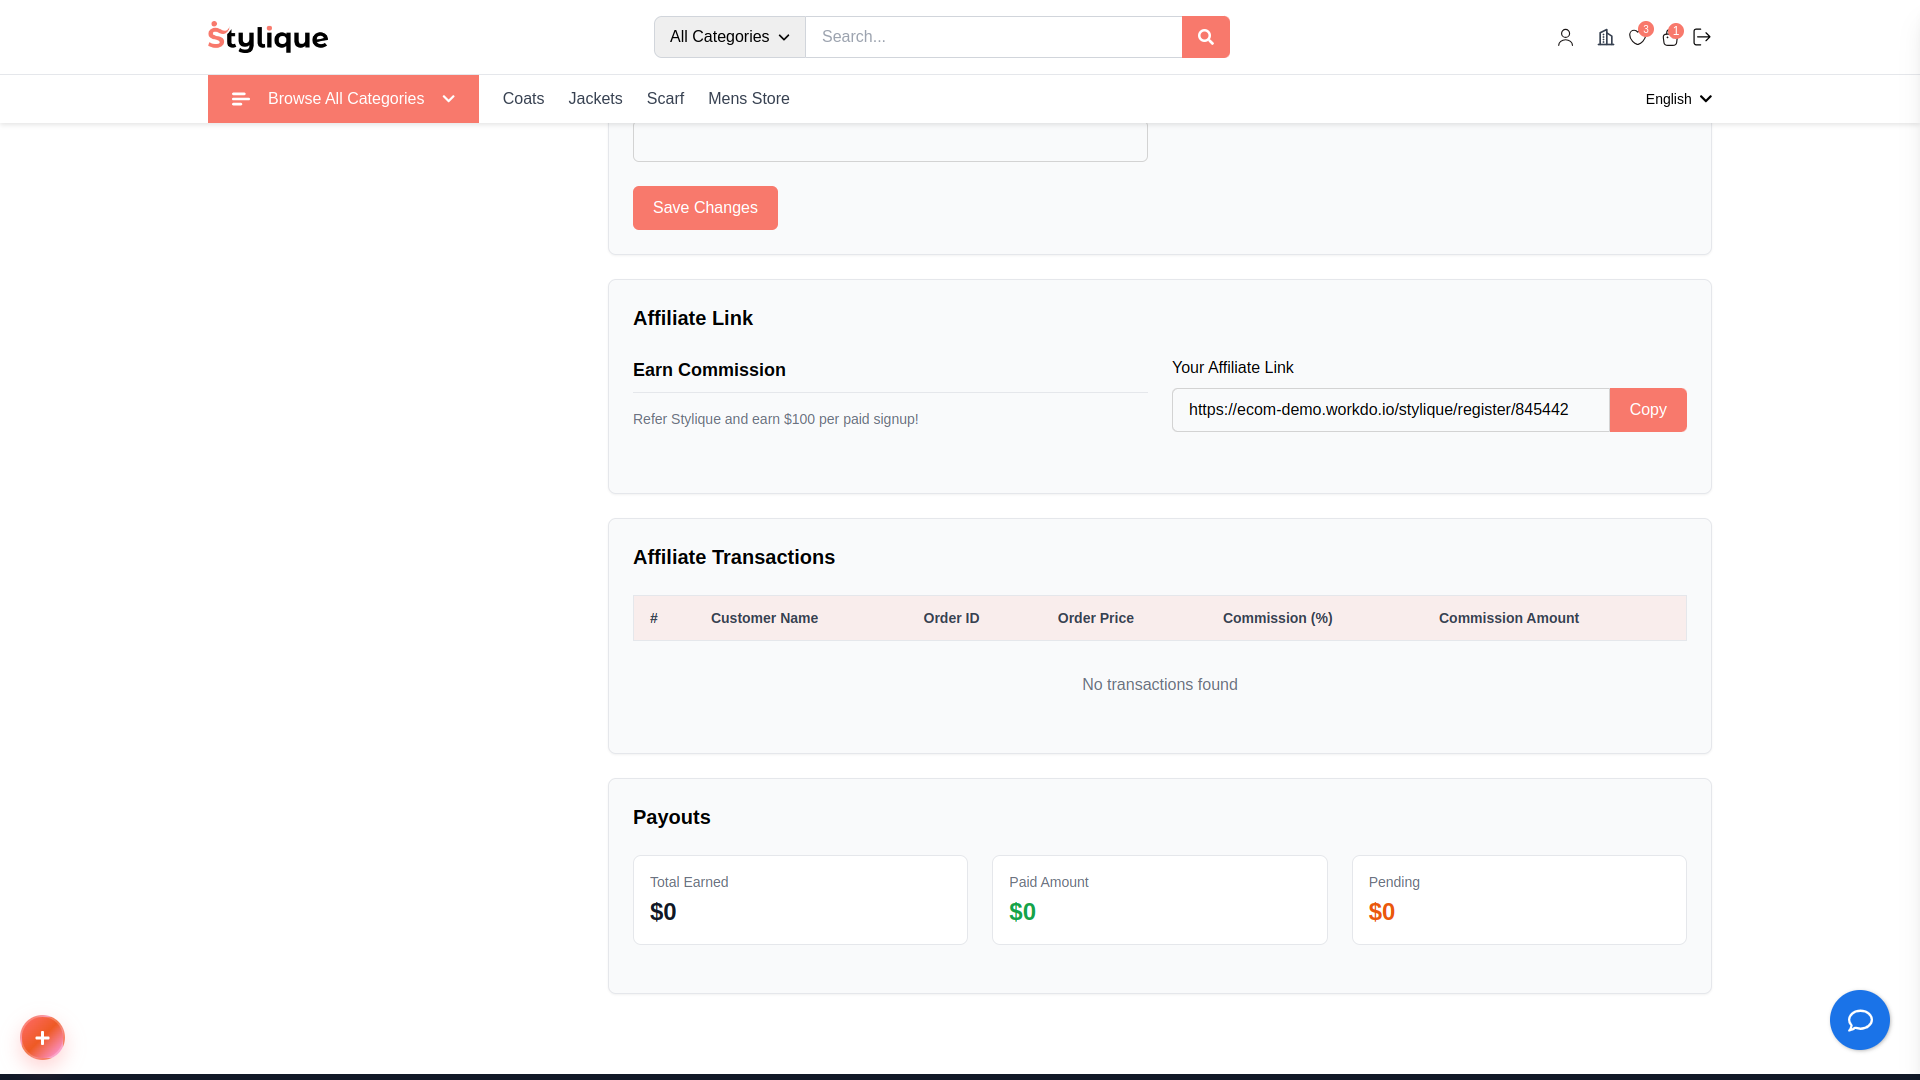Click the Total Earned card

click(800, 900)
